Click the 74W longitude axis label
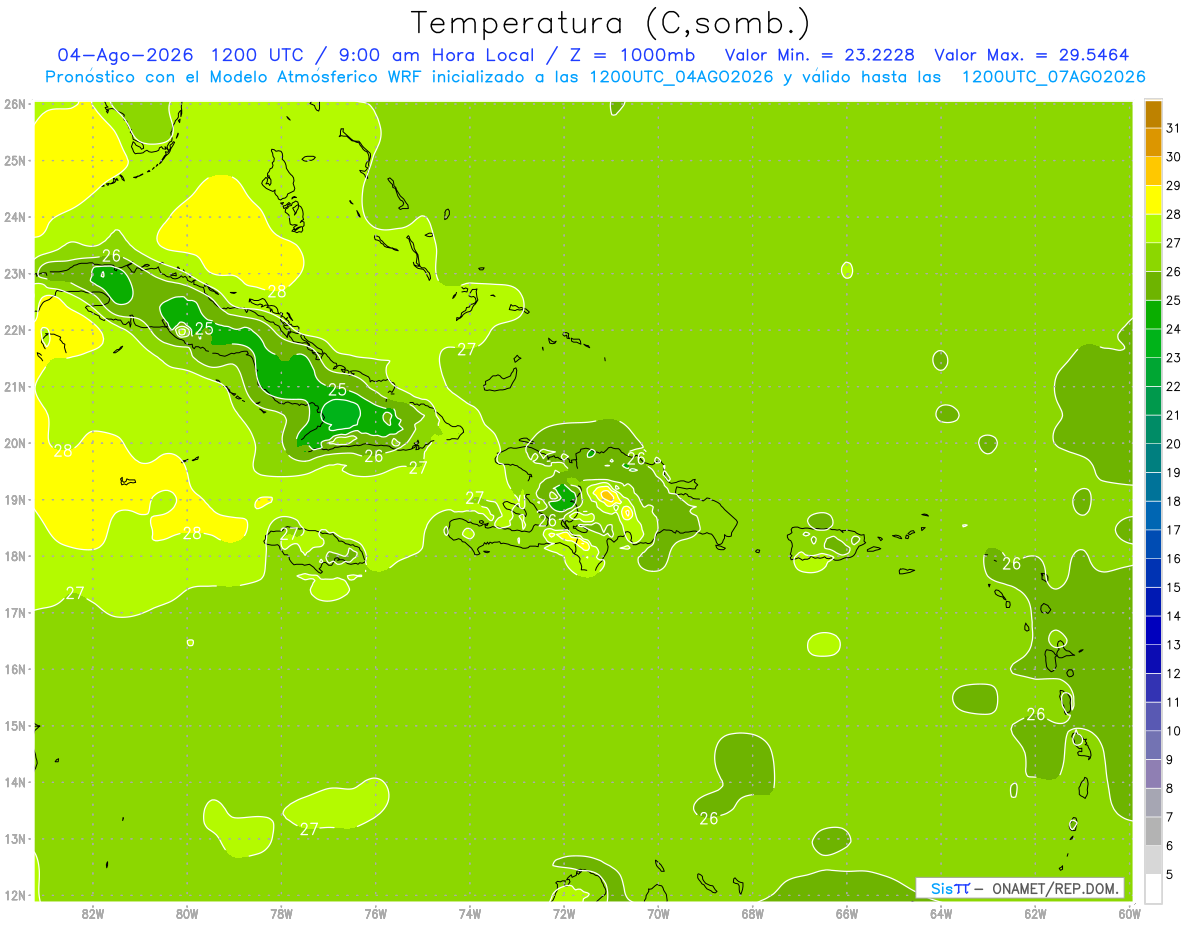This screenshot has width=1200, height=927. [470, 913]
